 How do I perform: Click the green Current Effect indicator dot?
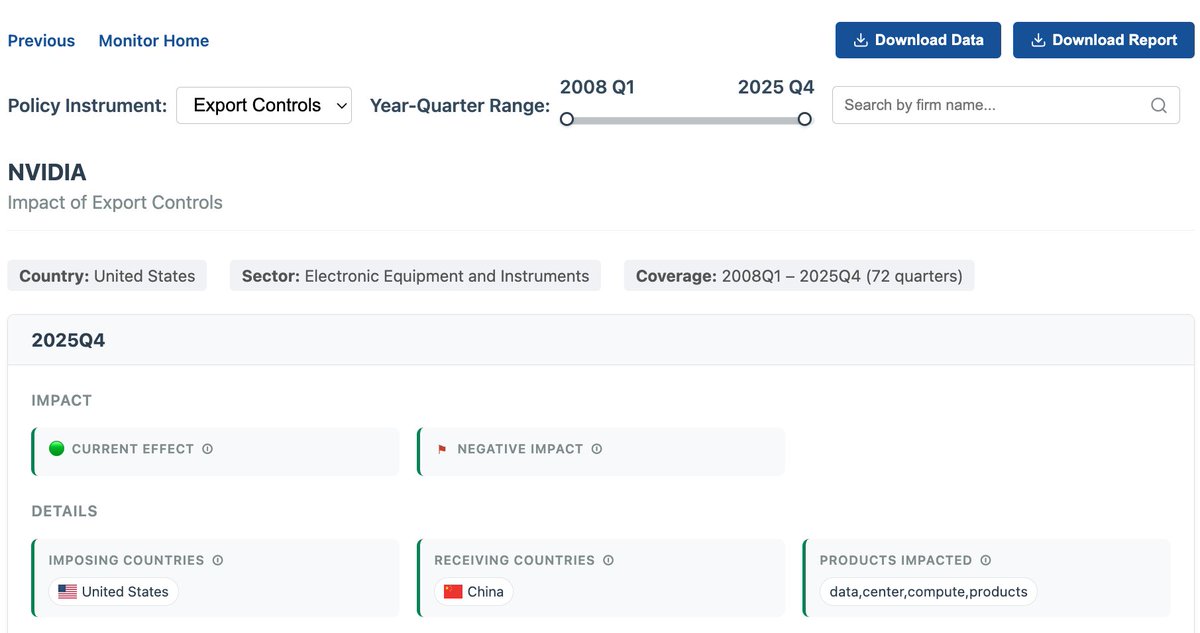(x=57, y=448)
